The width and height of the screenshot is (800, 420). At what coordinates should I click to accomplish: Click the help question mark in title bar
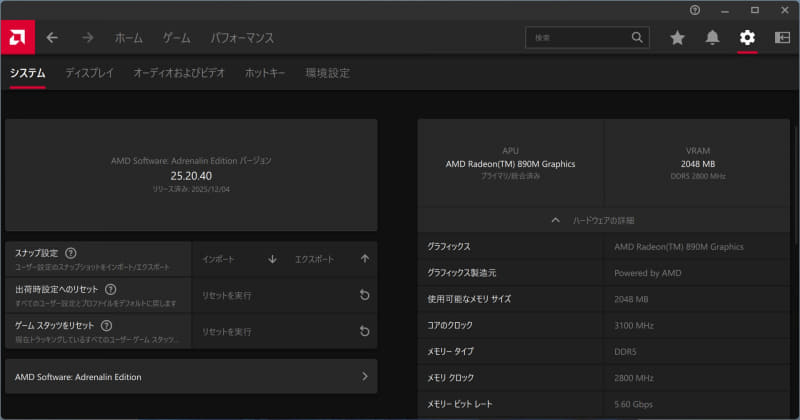[694, 10]
